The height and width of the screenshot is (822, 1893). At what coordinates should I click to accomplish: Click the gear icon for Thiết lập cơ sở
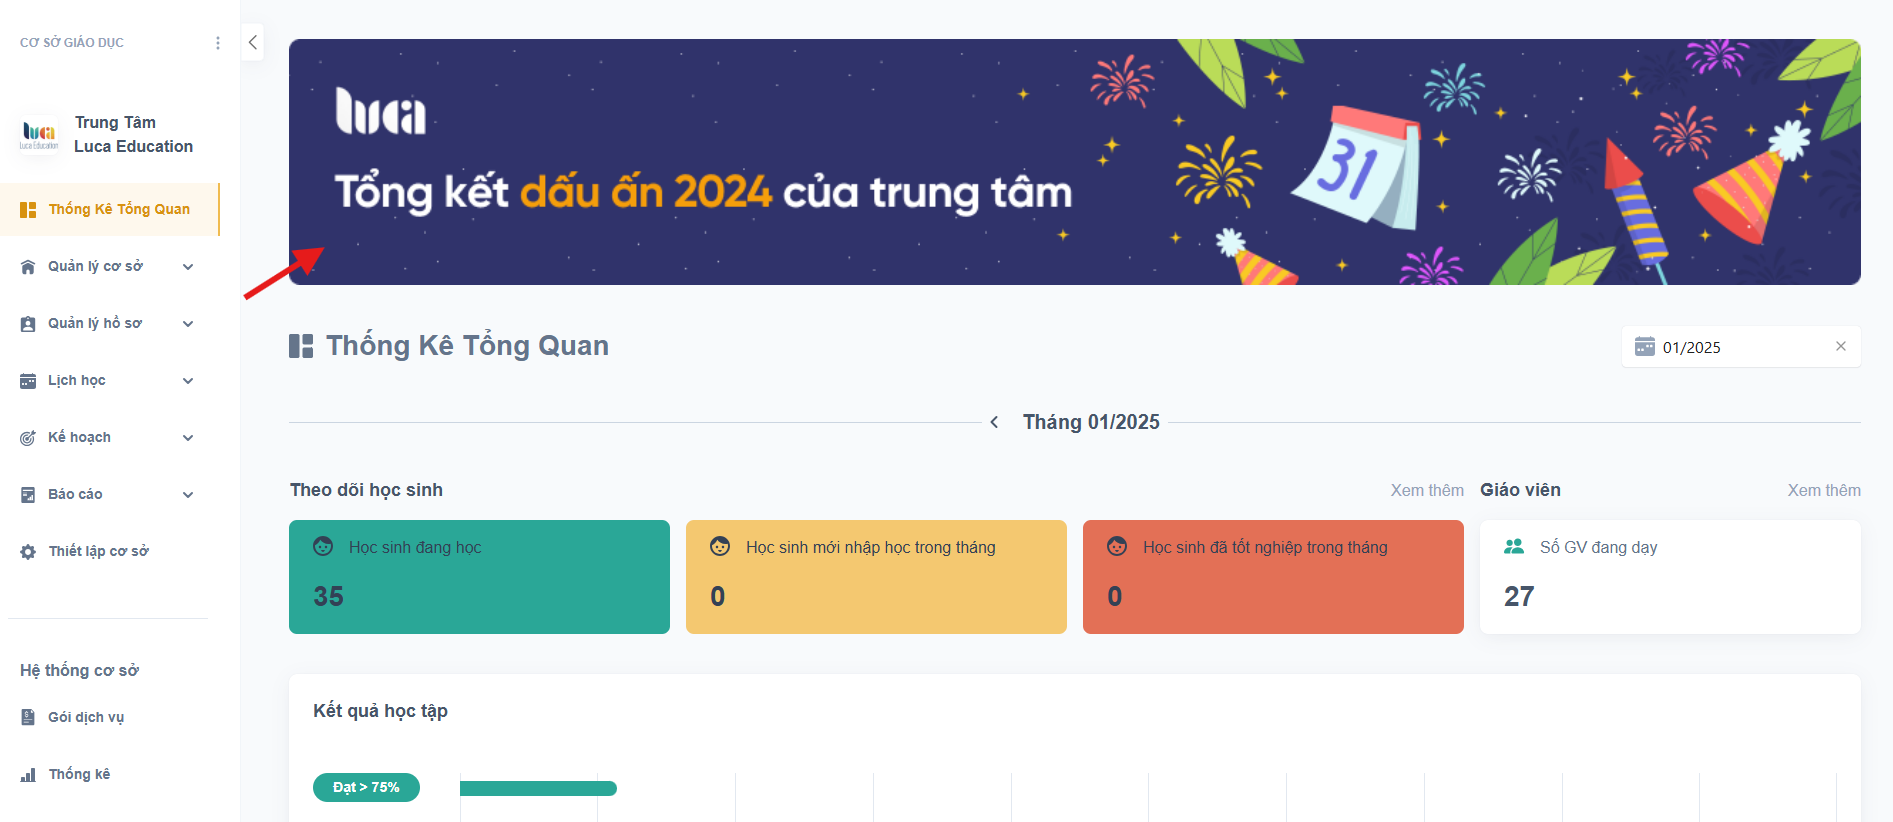(28, 552)
